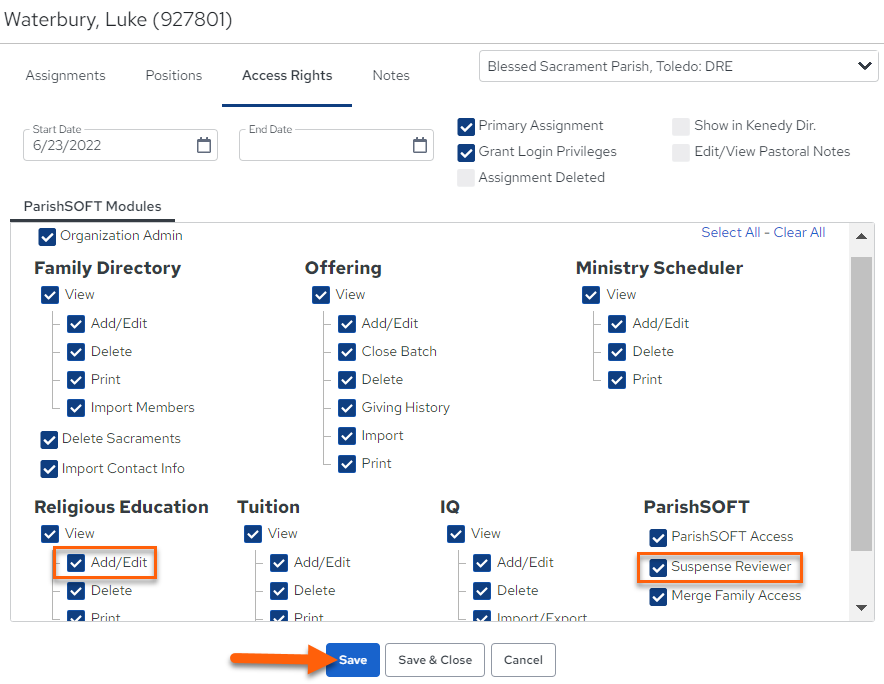Uncheck Family Directory Delete
This screenshot has height=684, width=884.
click(76, 352)
